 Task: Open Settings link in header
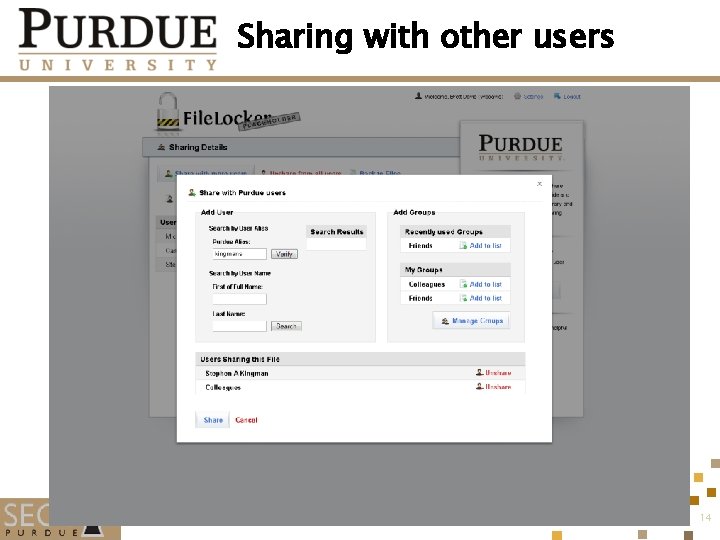(x=533, y=96)
